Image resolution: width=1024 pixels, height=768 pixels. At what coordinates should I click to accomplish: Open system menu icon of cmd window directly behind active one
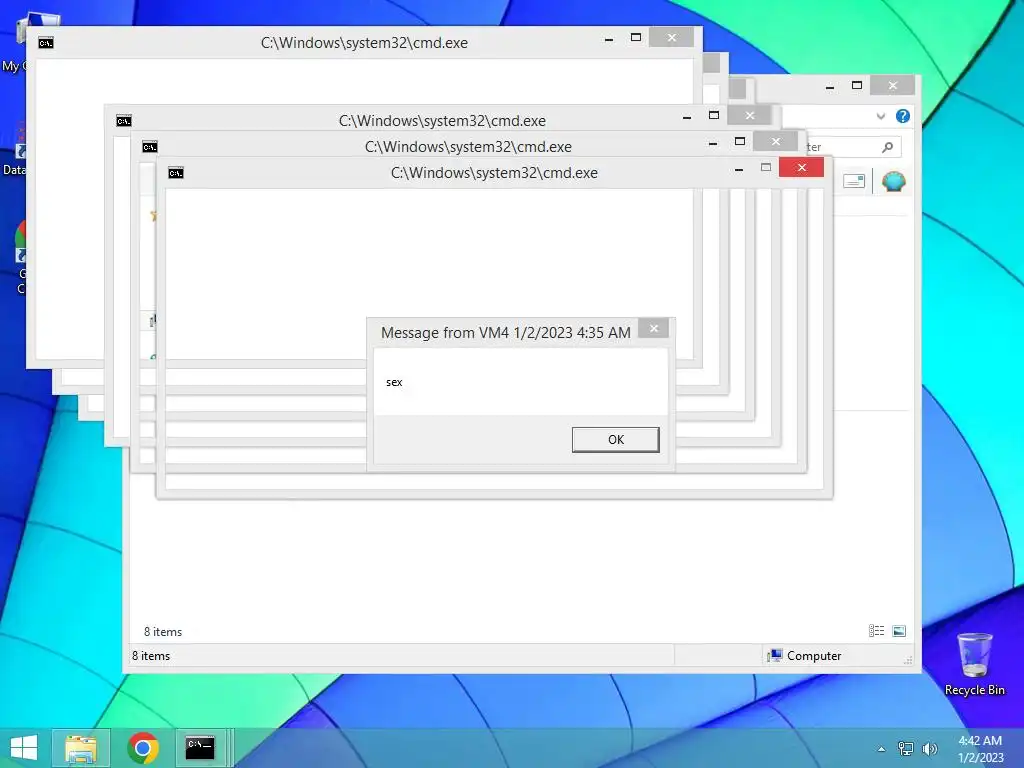(150, 147)
